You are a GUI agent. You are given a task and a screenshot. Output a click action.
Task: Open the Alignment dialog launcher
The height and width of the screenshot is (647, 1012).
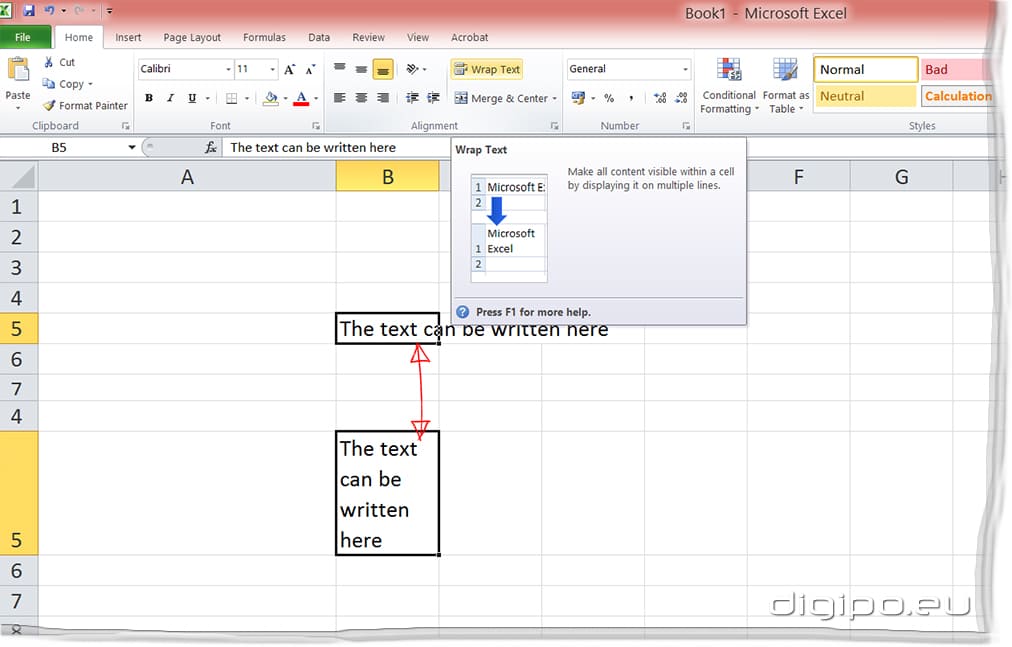click(x=554, y=126)
